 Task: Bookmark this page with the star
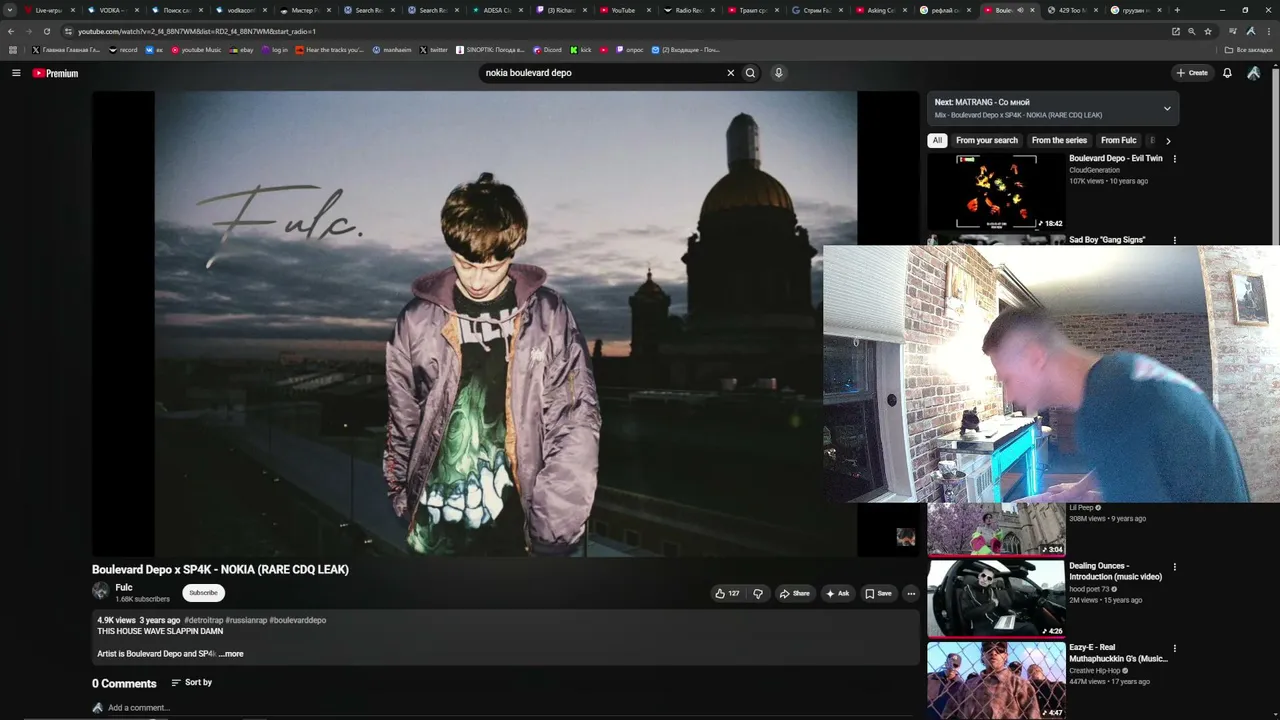1208,31
